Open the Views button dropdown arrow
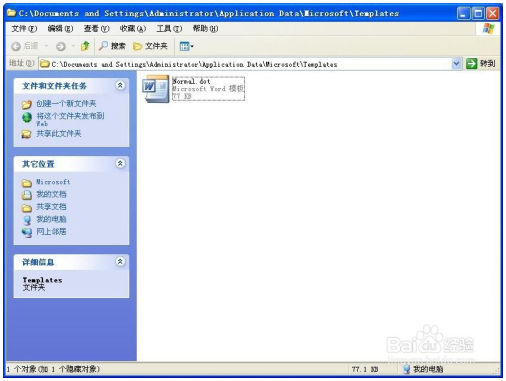Viewport: 506px width, 381px height. click(x=192, y=46)
